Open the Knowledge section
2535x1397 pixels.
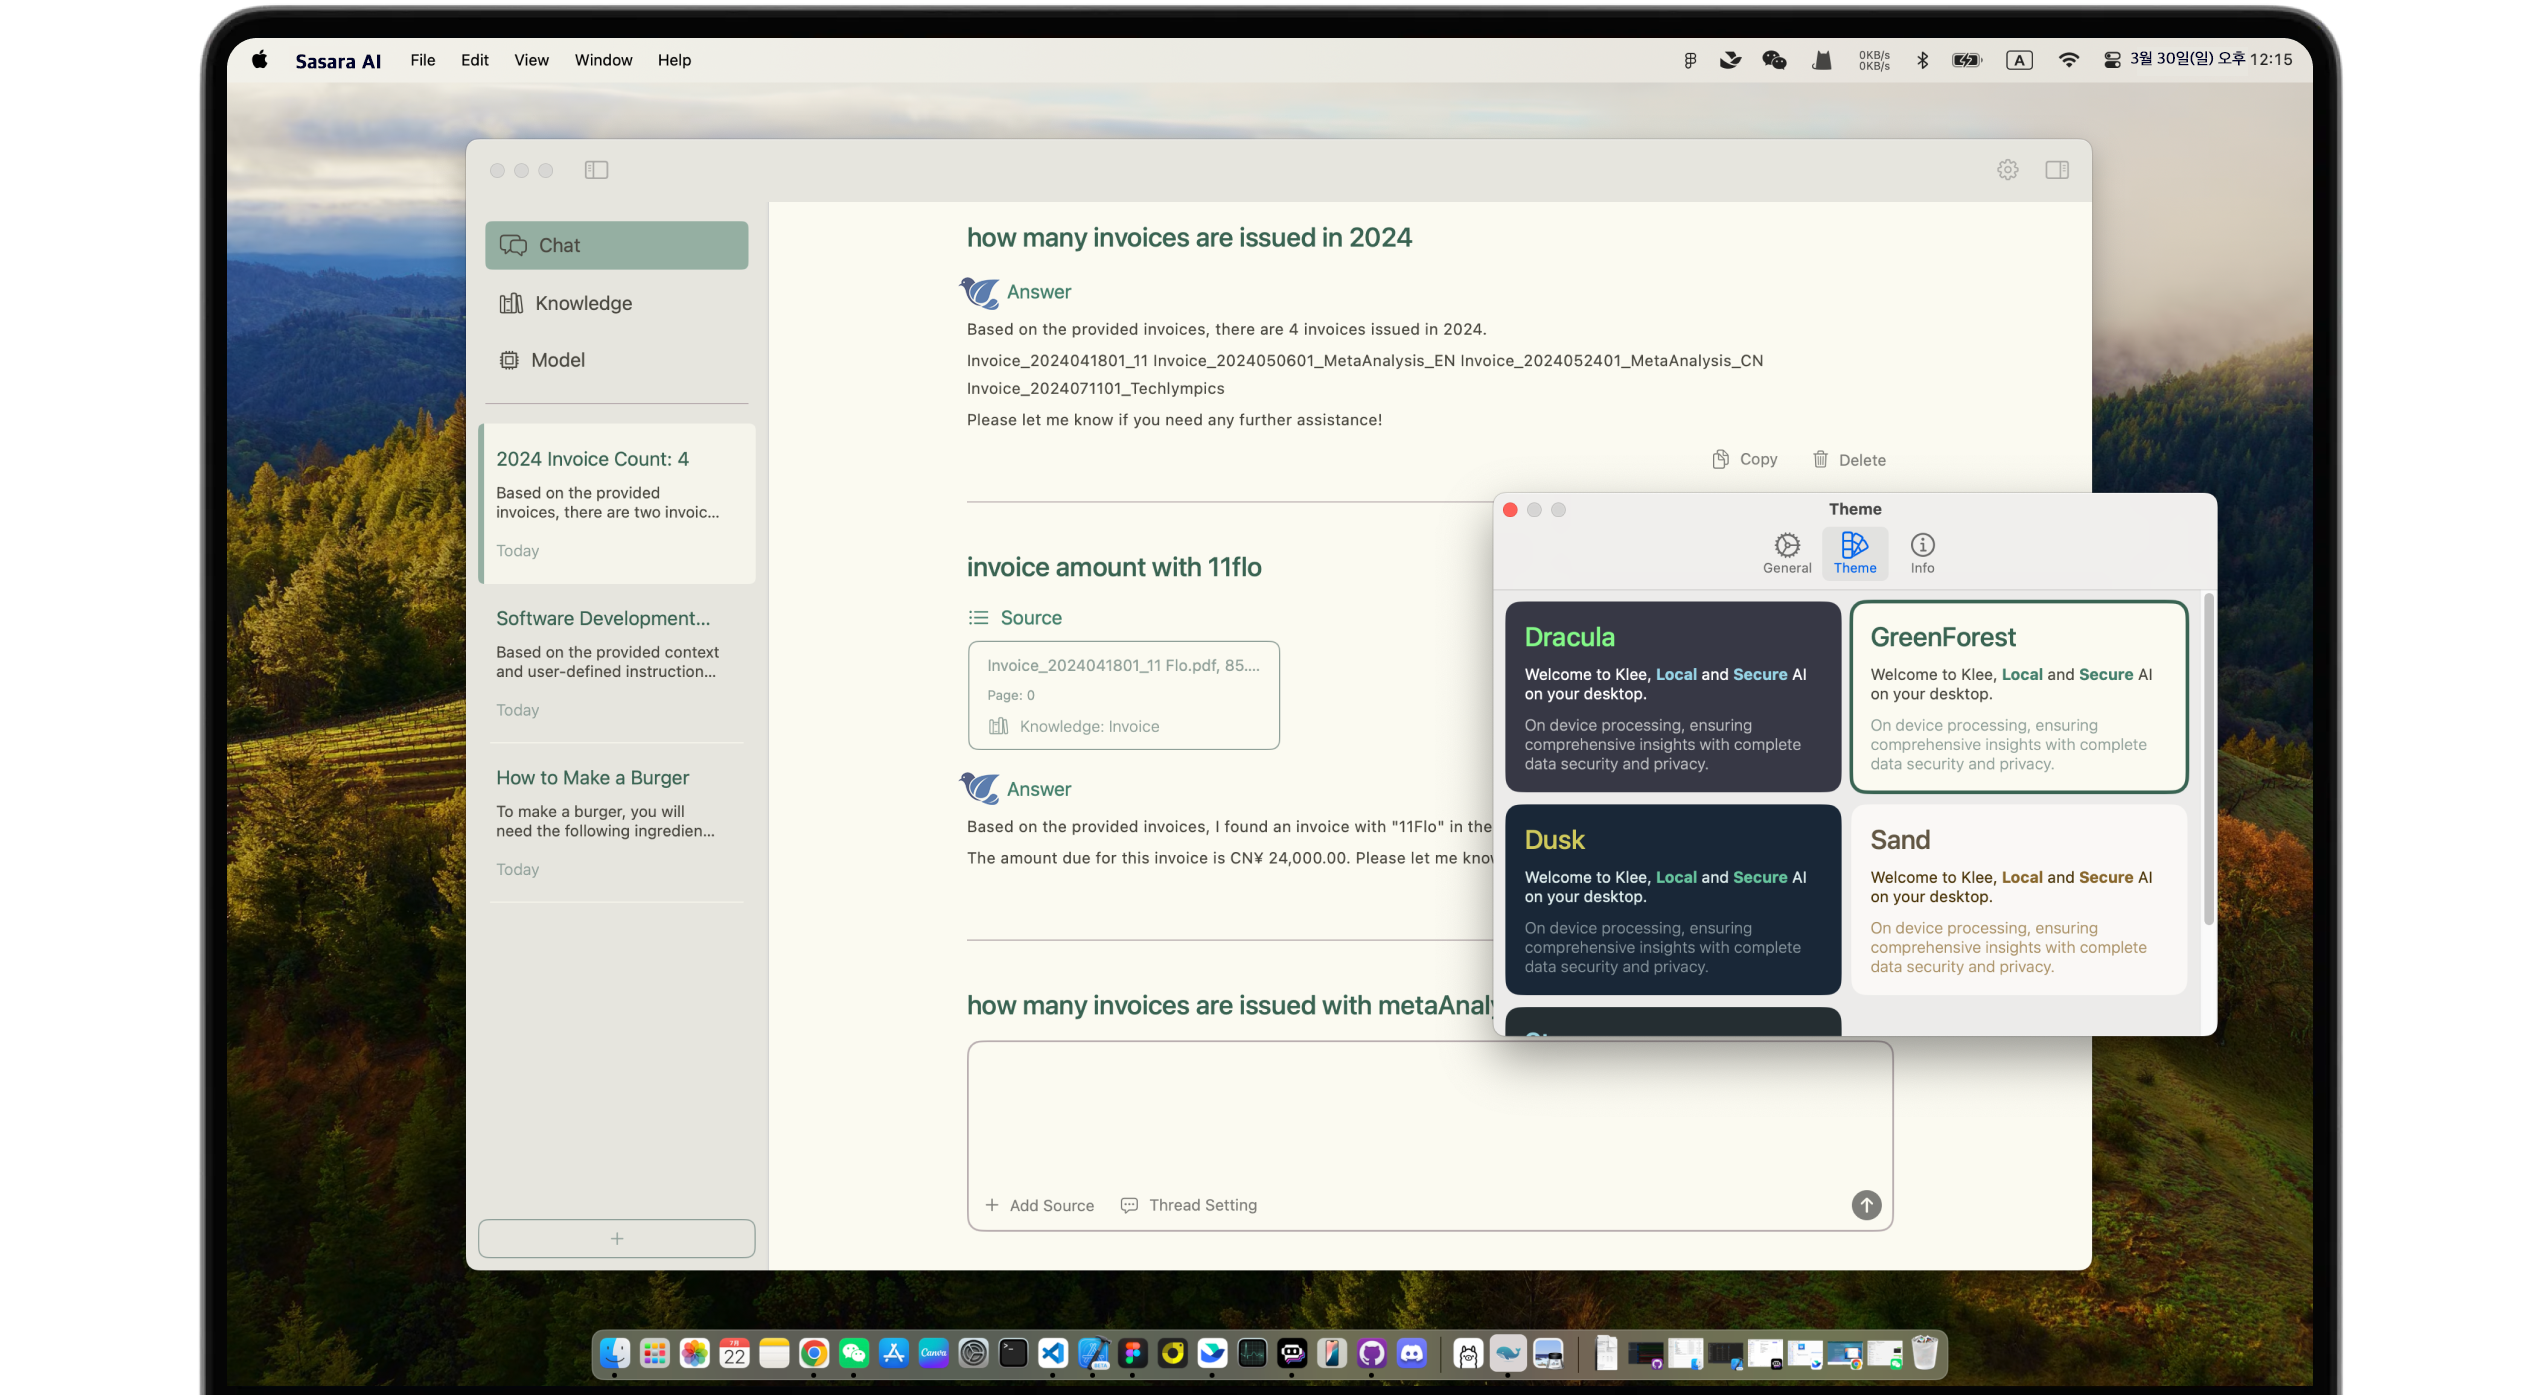[583, 303]
